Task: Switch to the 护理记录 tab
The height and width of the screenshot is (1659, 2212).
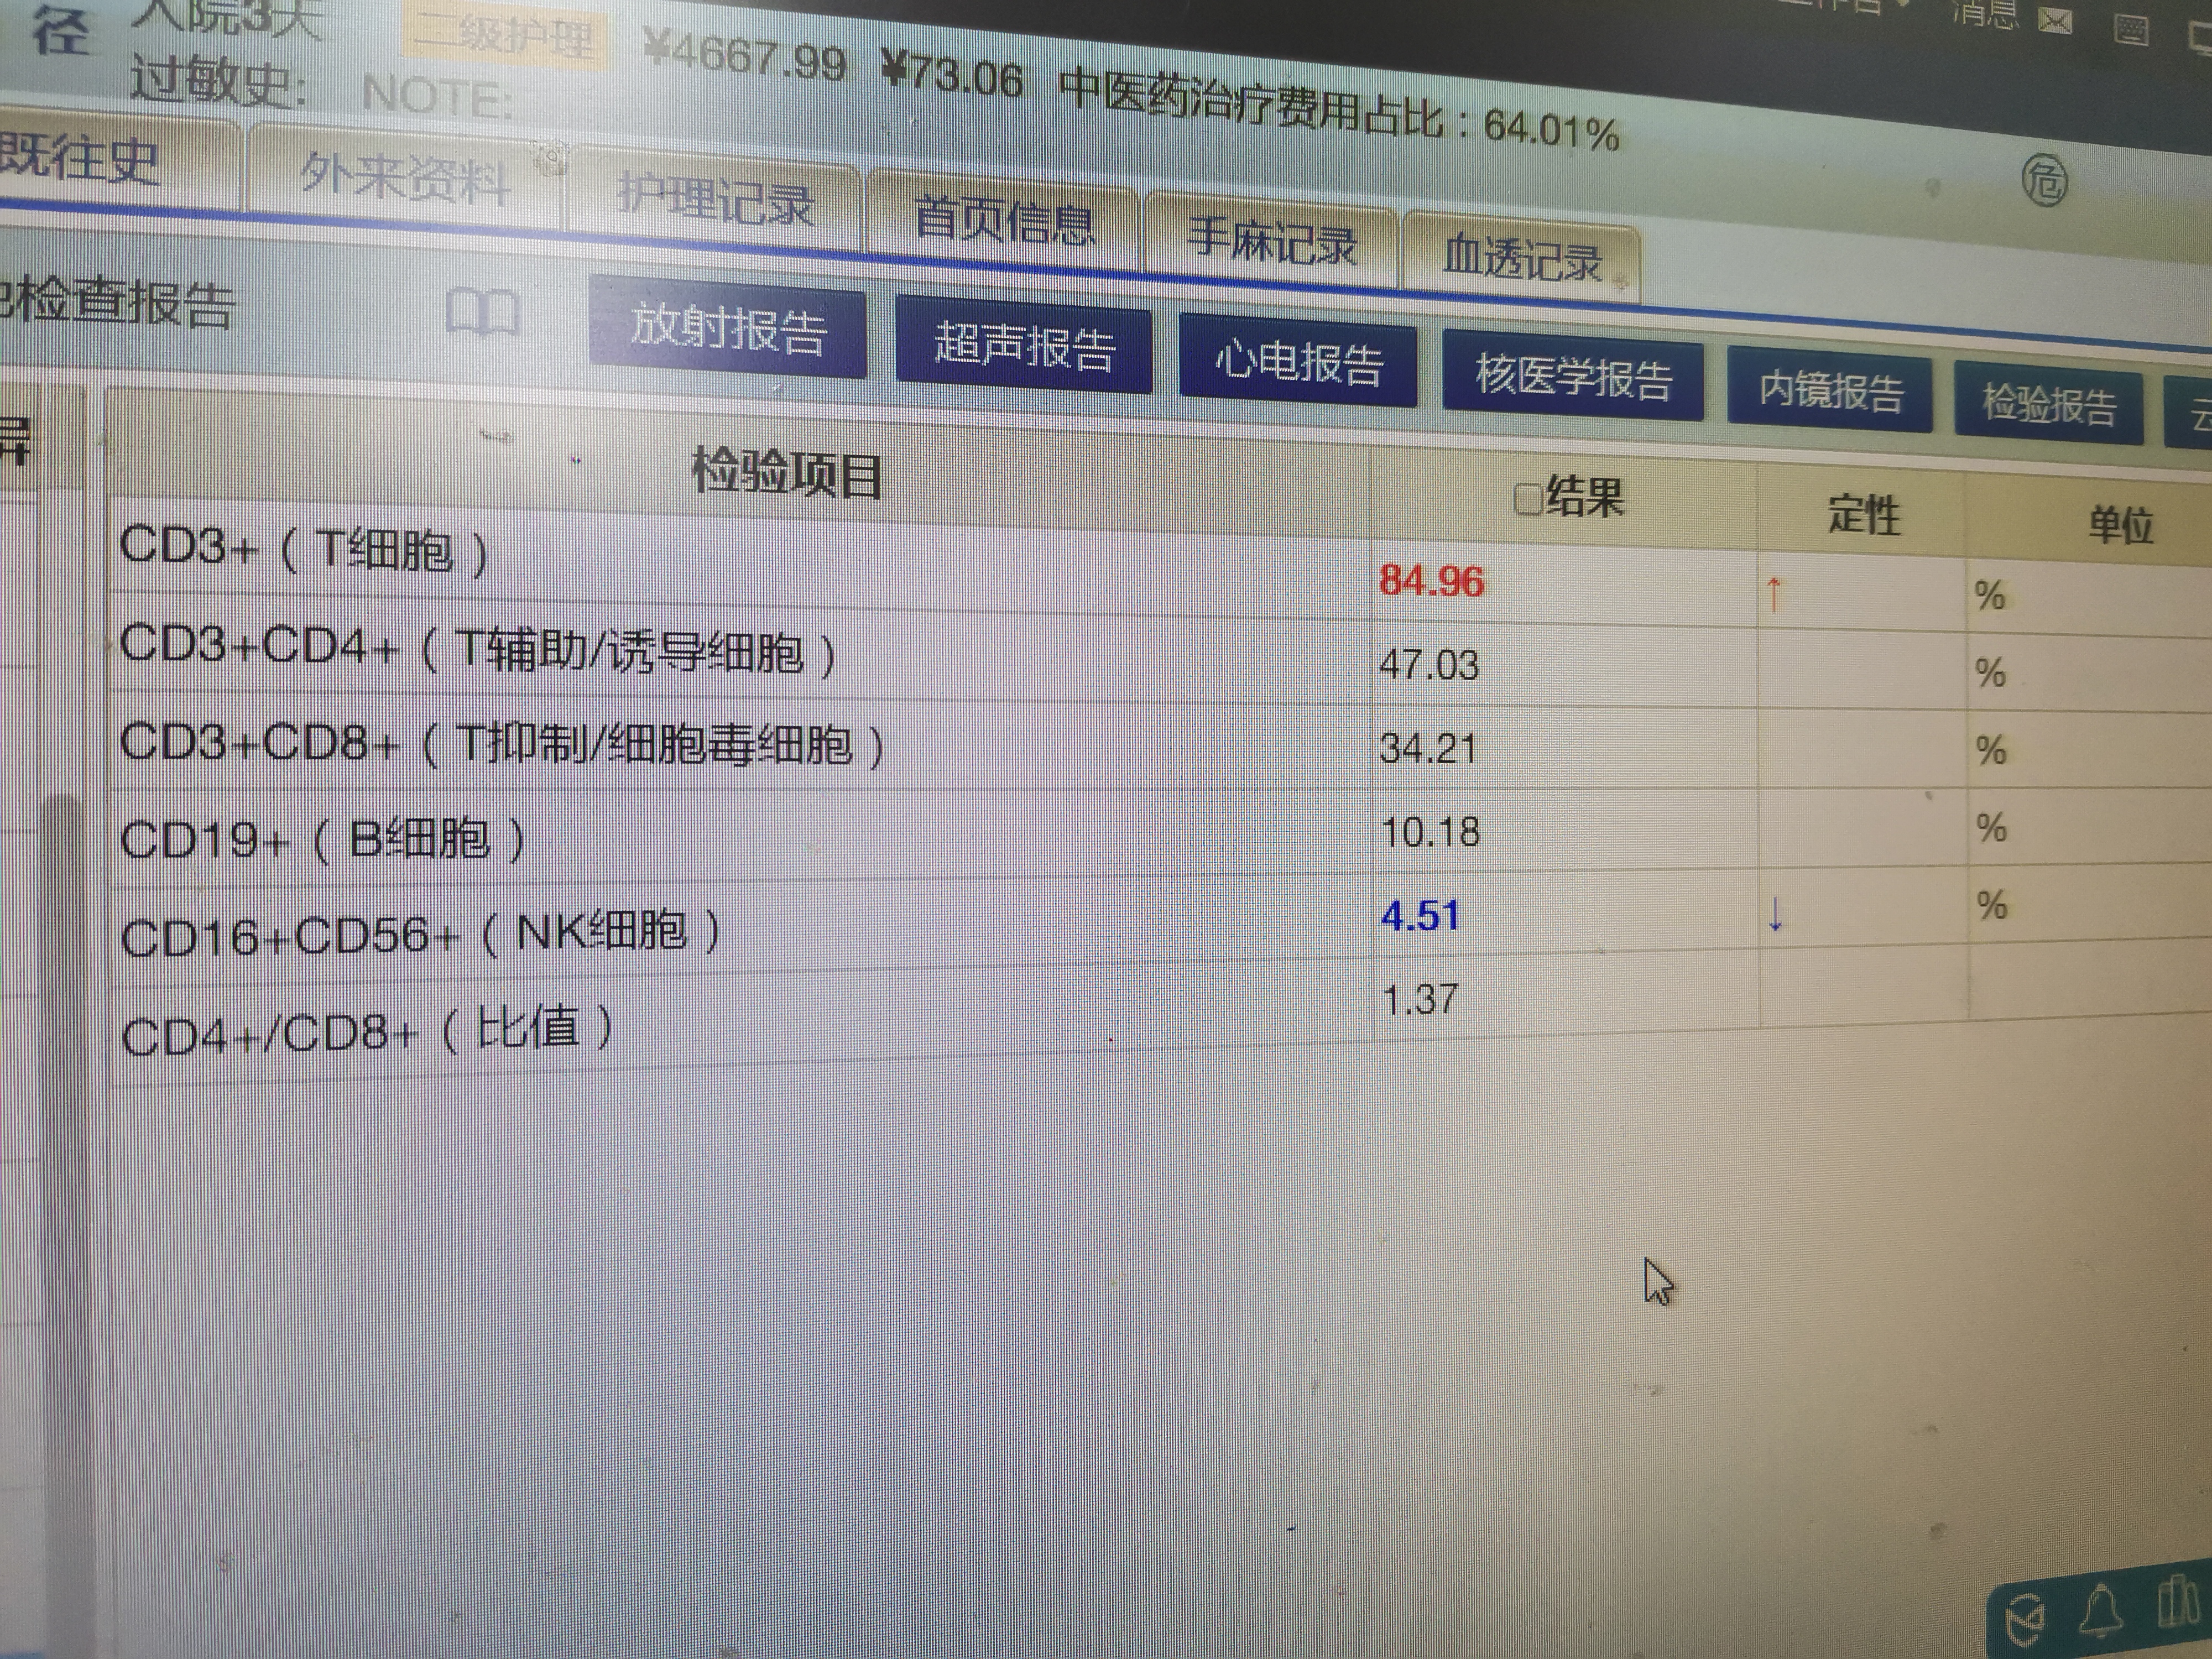Action: [x=715, y=199]
